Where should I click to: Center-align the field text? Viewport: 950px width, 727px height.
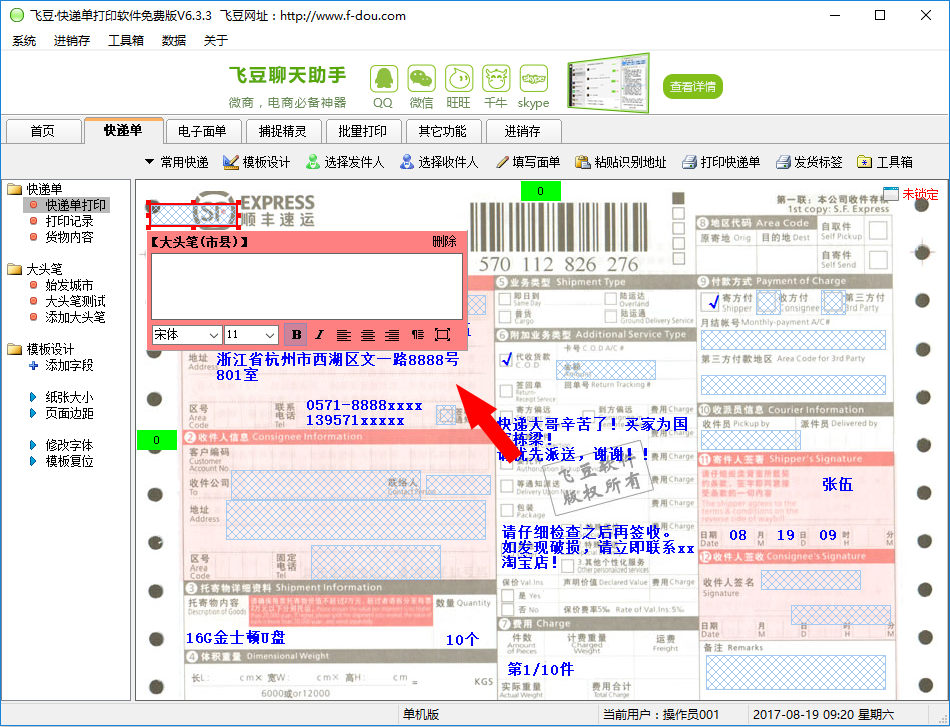coord(368,334)
